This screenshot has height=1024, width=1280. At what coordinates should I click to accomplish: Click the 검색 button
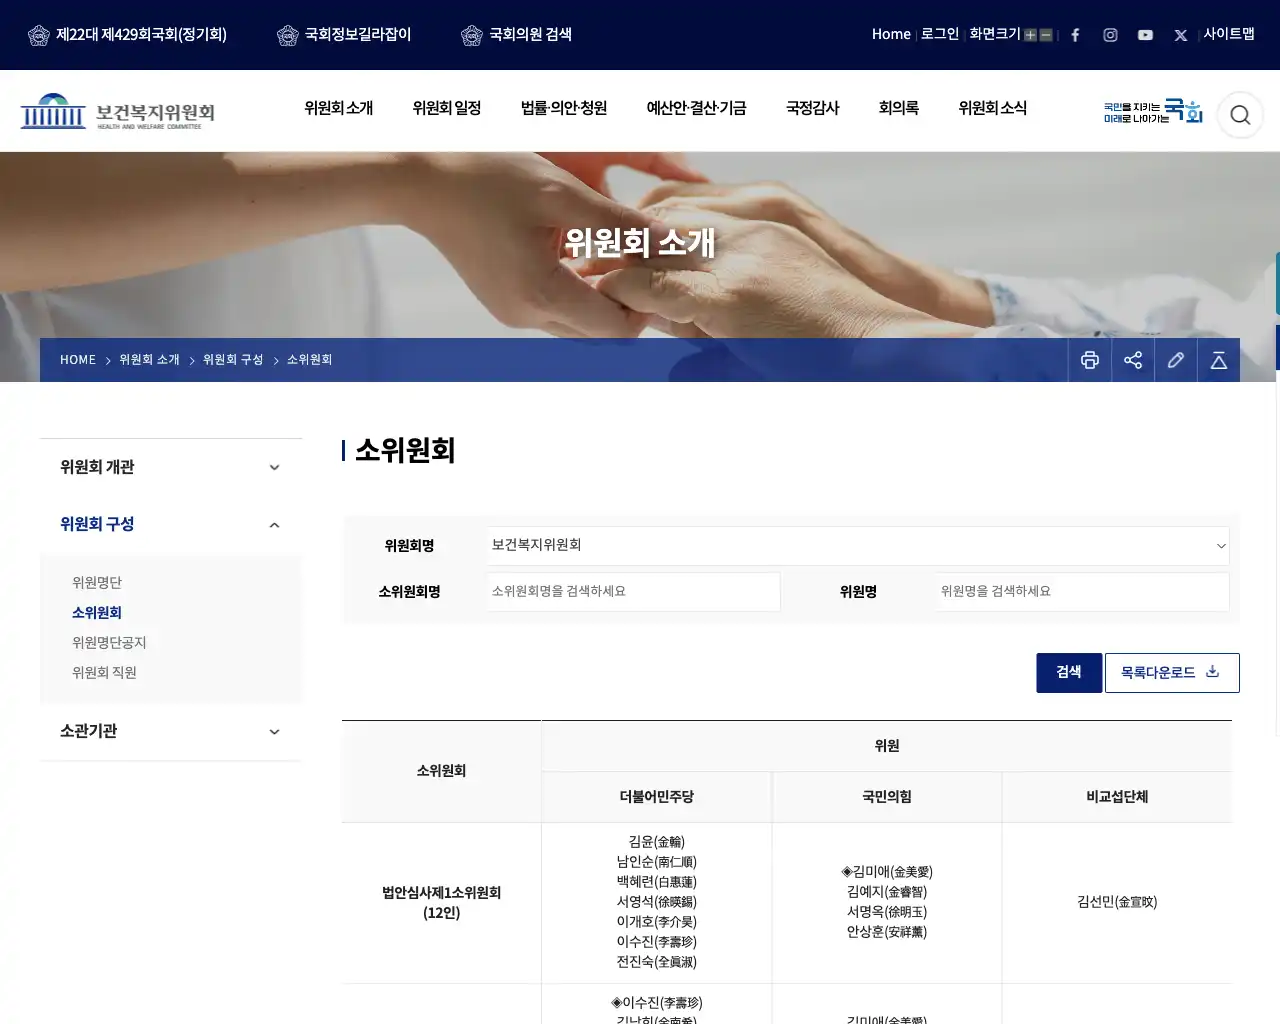[1069, 673]
